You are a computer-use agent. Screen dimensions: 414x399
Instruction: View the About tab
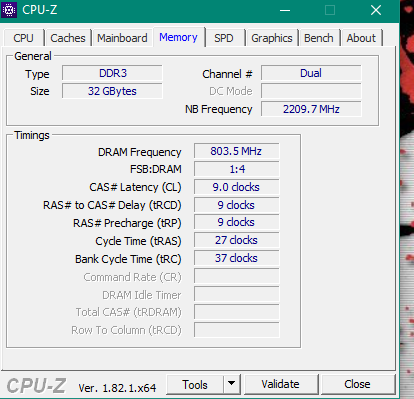(361, 38)
